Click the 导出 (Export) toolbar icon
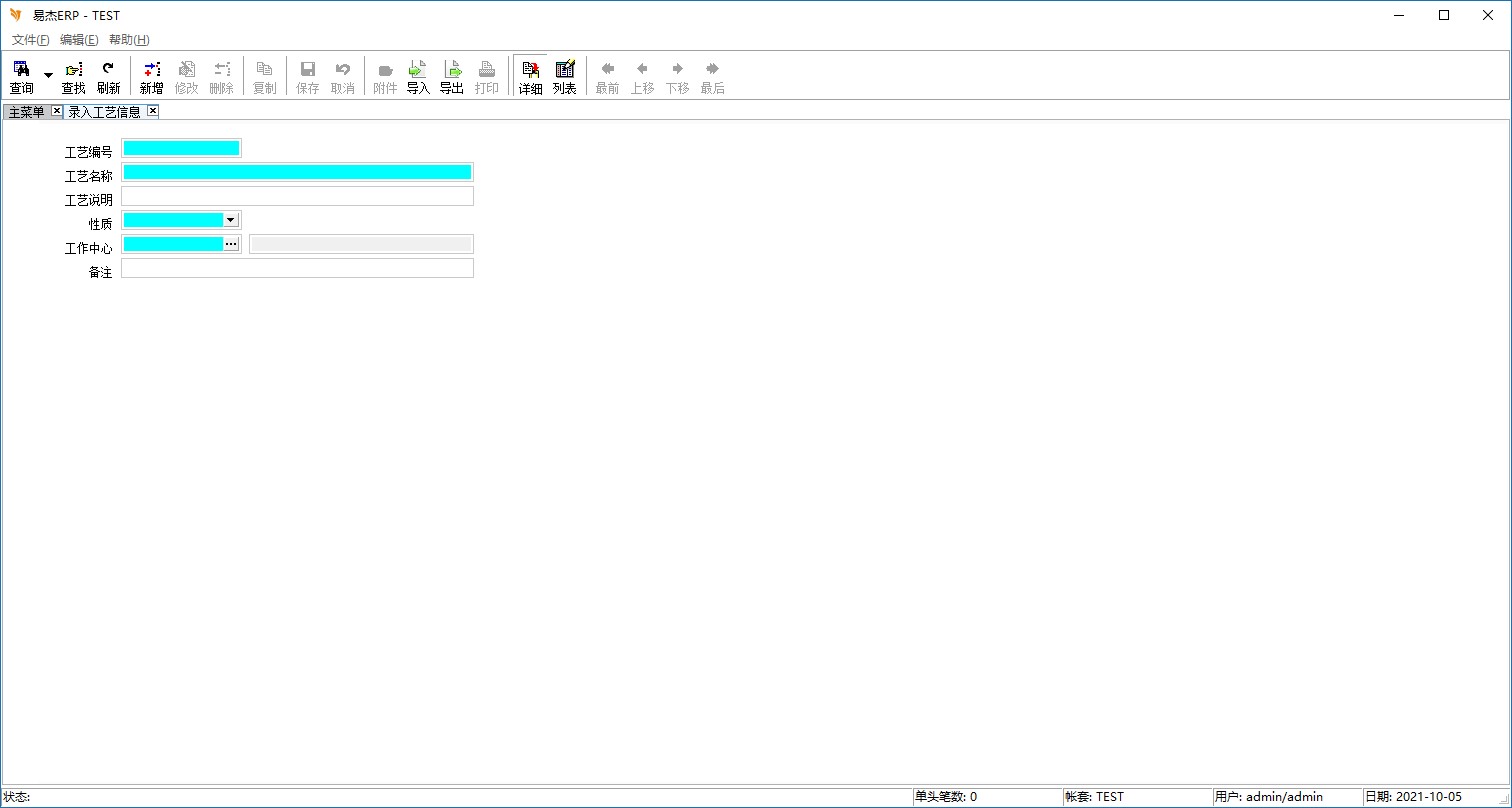 [x=452, y=77]
